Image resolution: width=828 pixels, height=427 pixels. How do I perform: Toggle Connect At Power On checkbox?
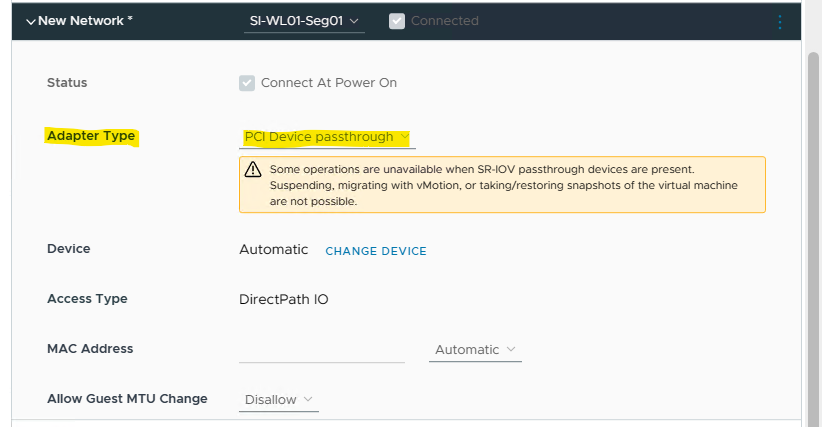coord(247,83)
